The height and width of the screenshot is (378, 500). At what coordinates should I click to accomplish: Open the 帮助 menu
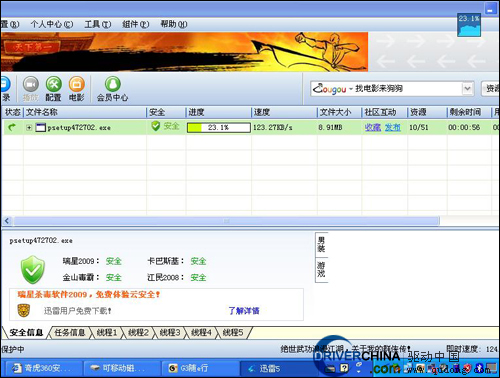tap(174, 24)
